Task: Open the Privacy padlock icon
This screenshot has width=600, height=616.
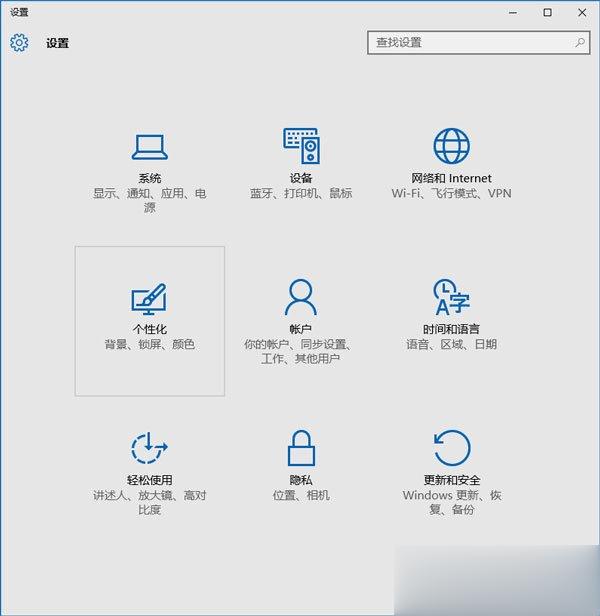Action: (x=301, y=448)
